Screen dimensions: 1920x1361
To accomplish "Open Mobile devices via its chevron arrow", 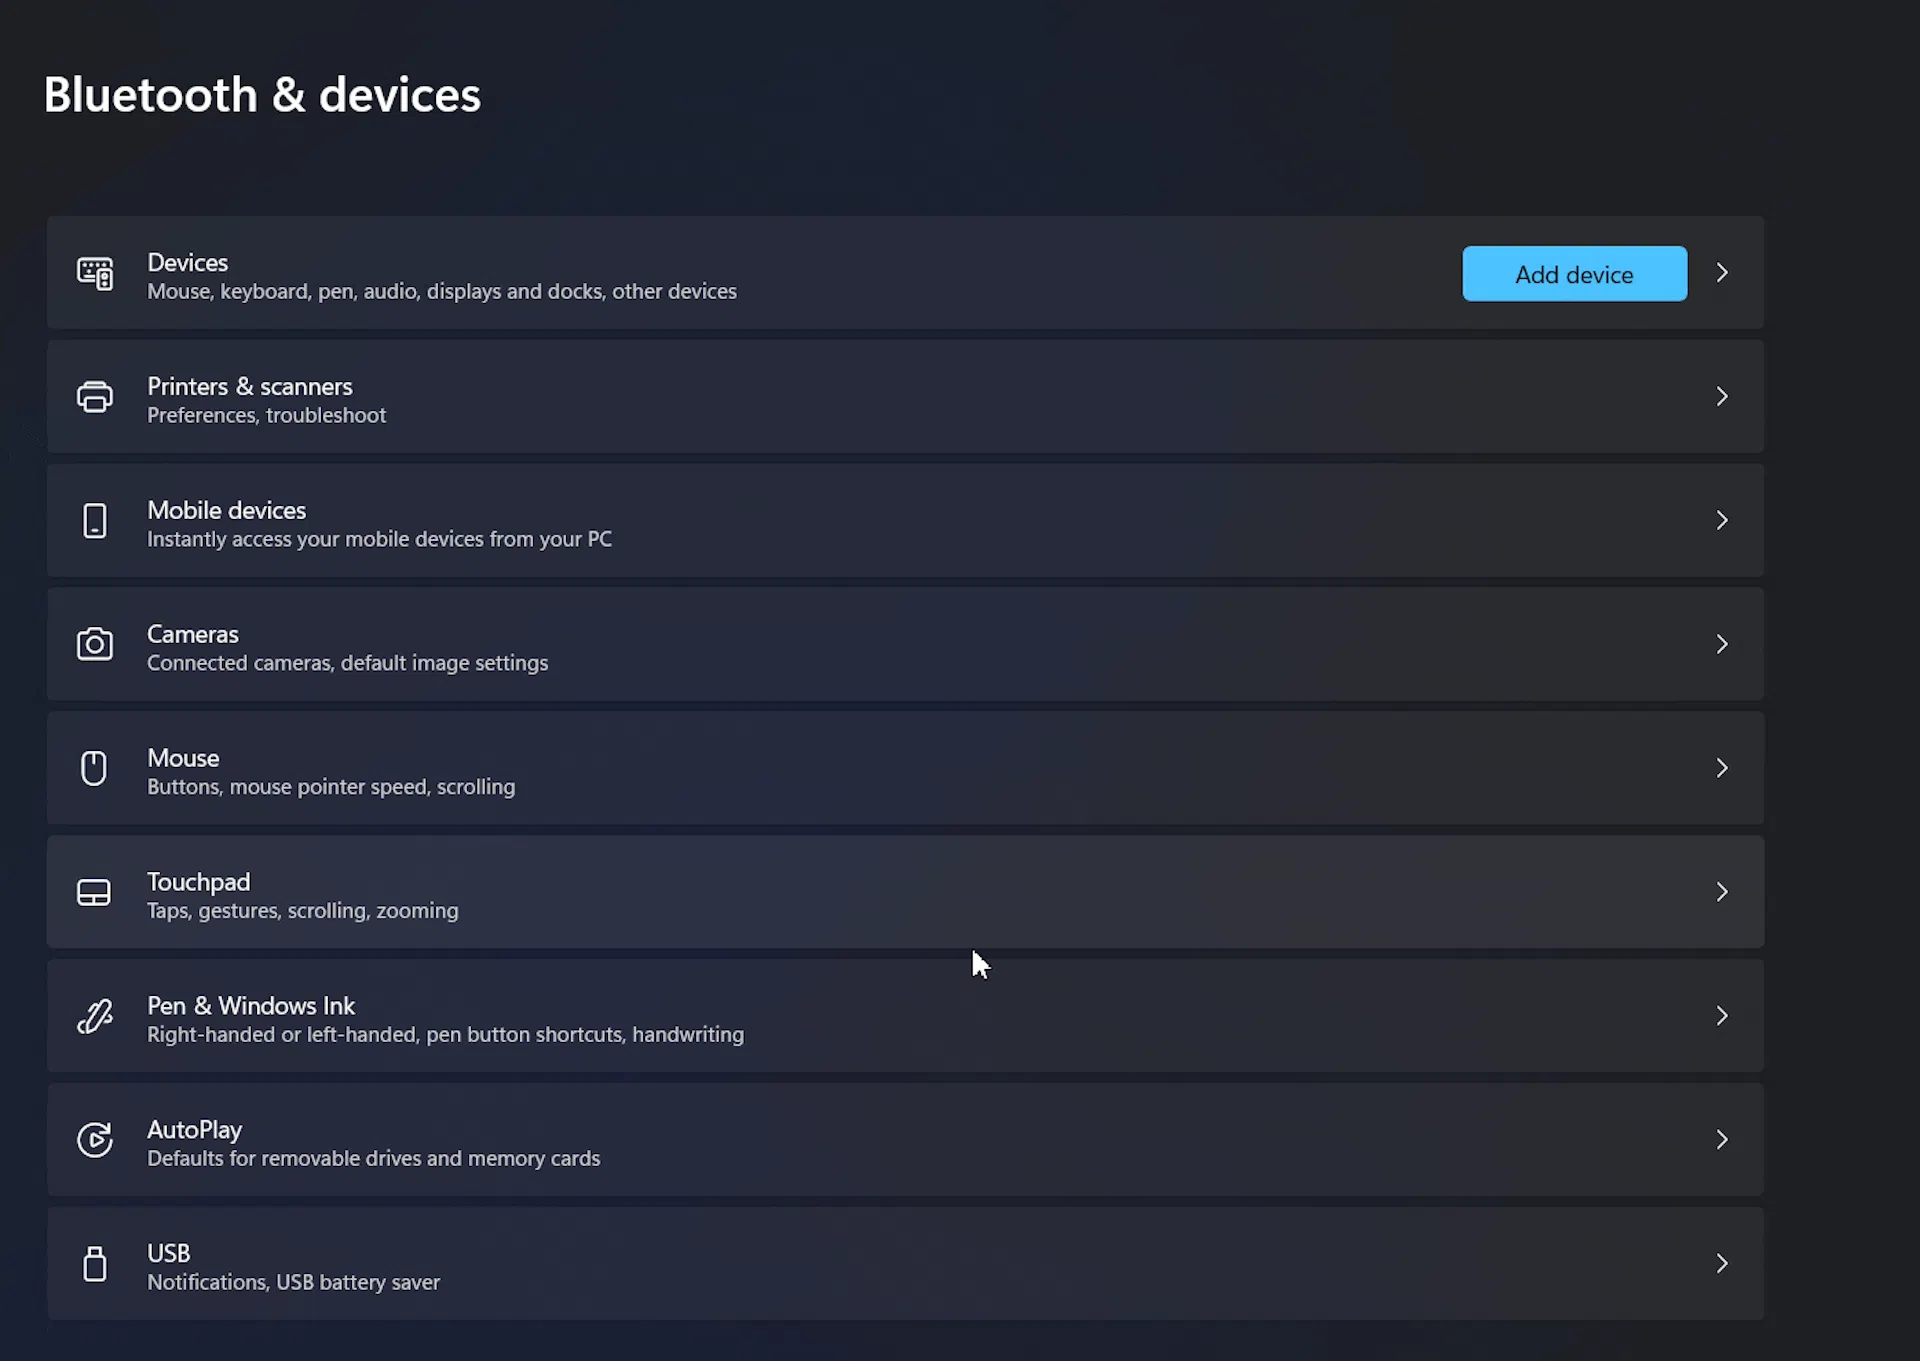I will click(x=1722, y=520).
